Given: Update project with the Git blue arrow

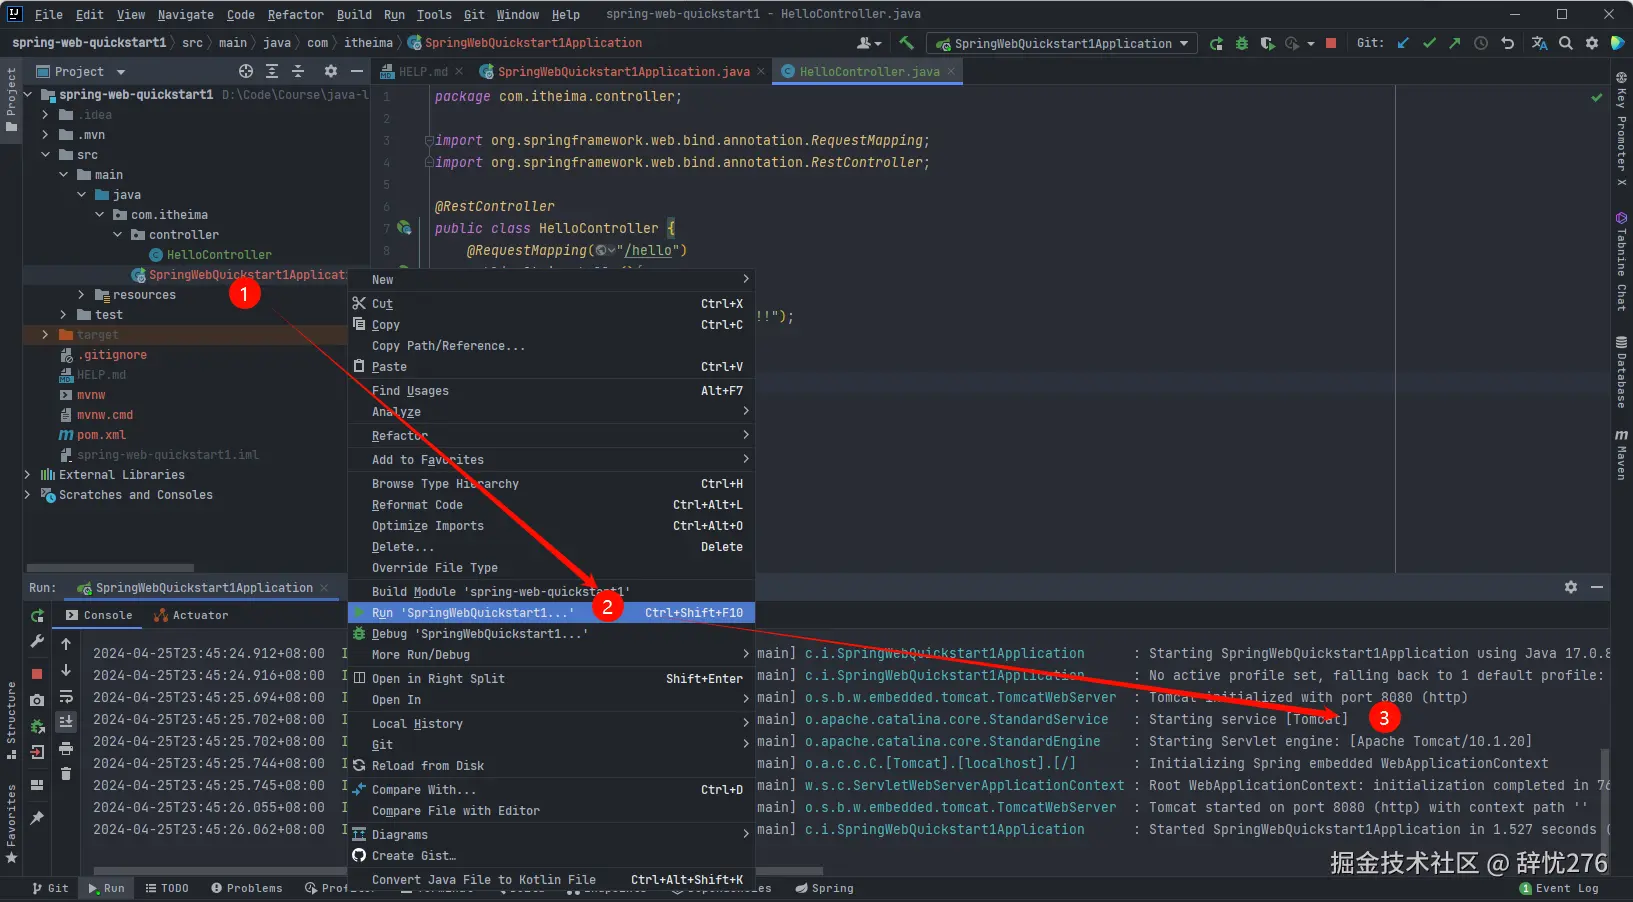Looking at the screenshot, I should coord(1403,43).
